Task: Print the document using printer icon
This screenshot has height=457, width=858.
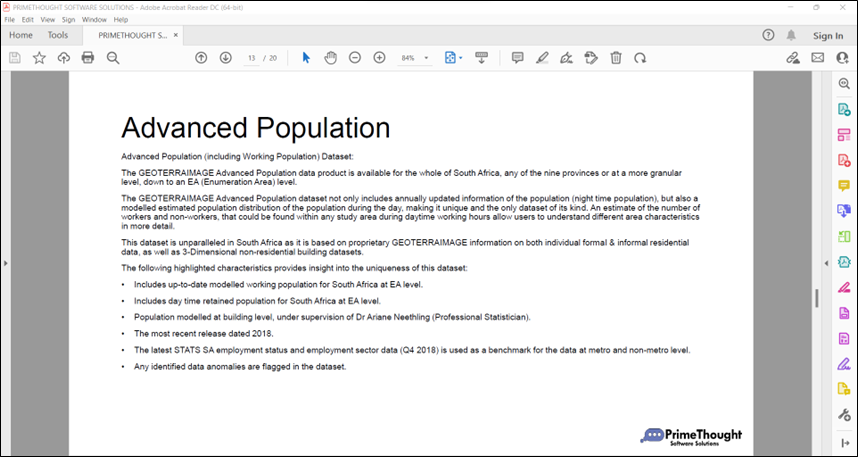Action: pos(88,58)
